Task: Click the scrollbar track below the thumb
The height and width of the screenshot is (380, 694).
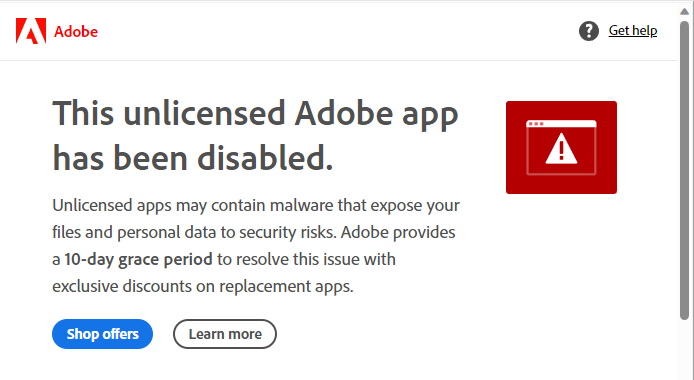Action: coord(684,349)
